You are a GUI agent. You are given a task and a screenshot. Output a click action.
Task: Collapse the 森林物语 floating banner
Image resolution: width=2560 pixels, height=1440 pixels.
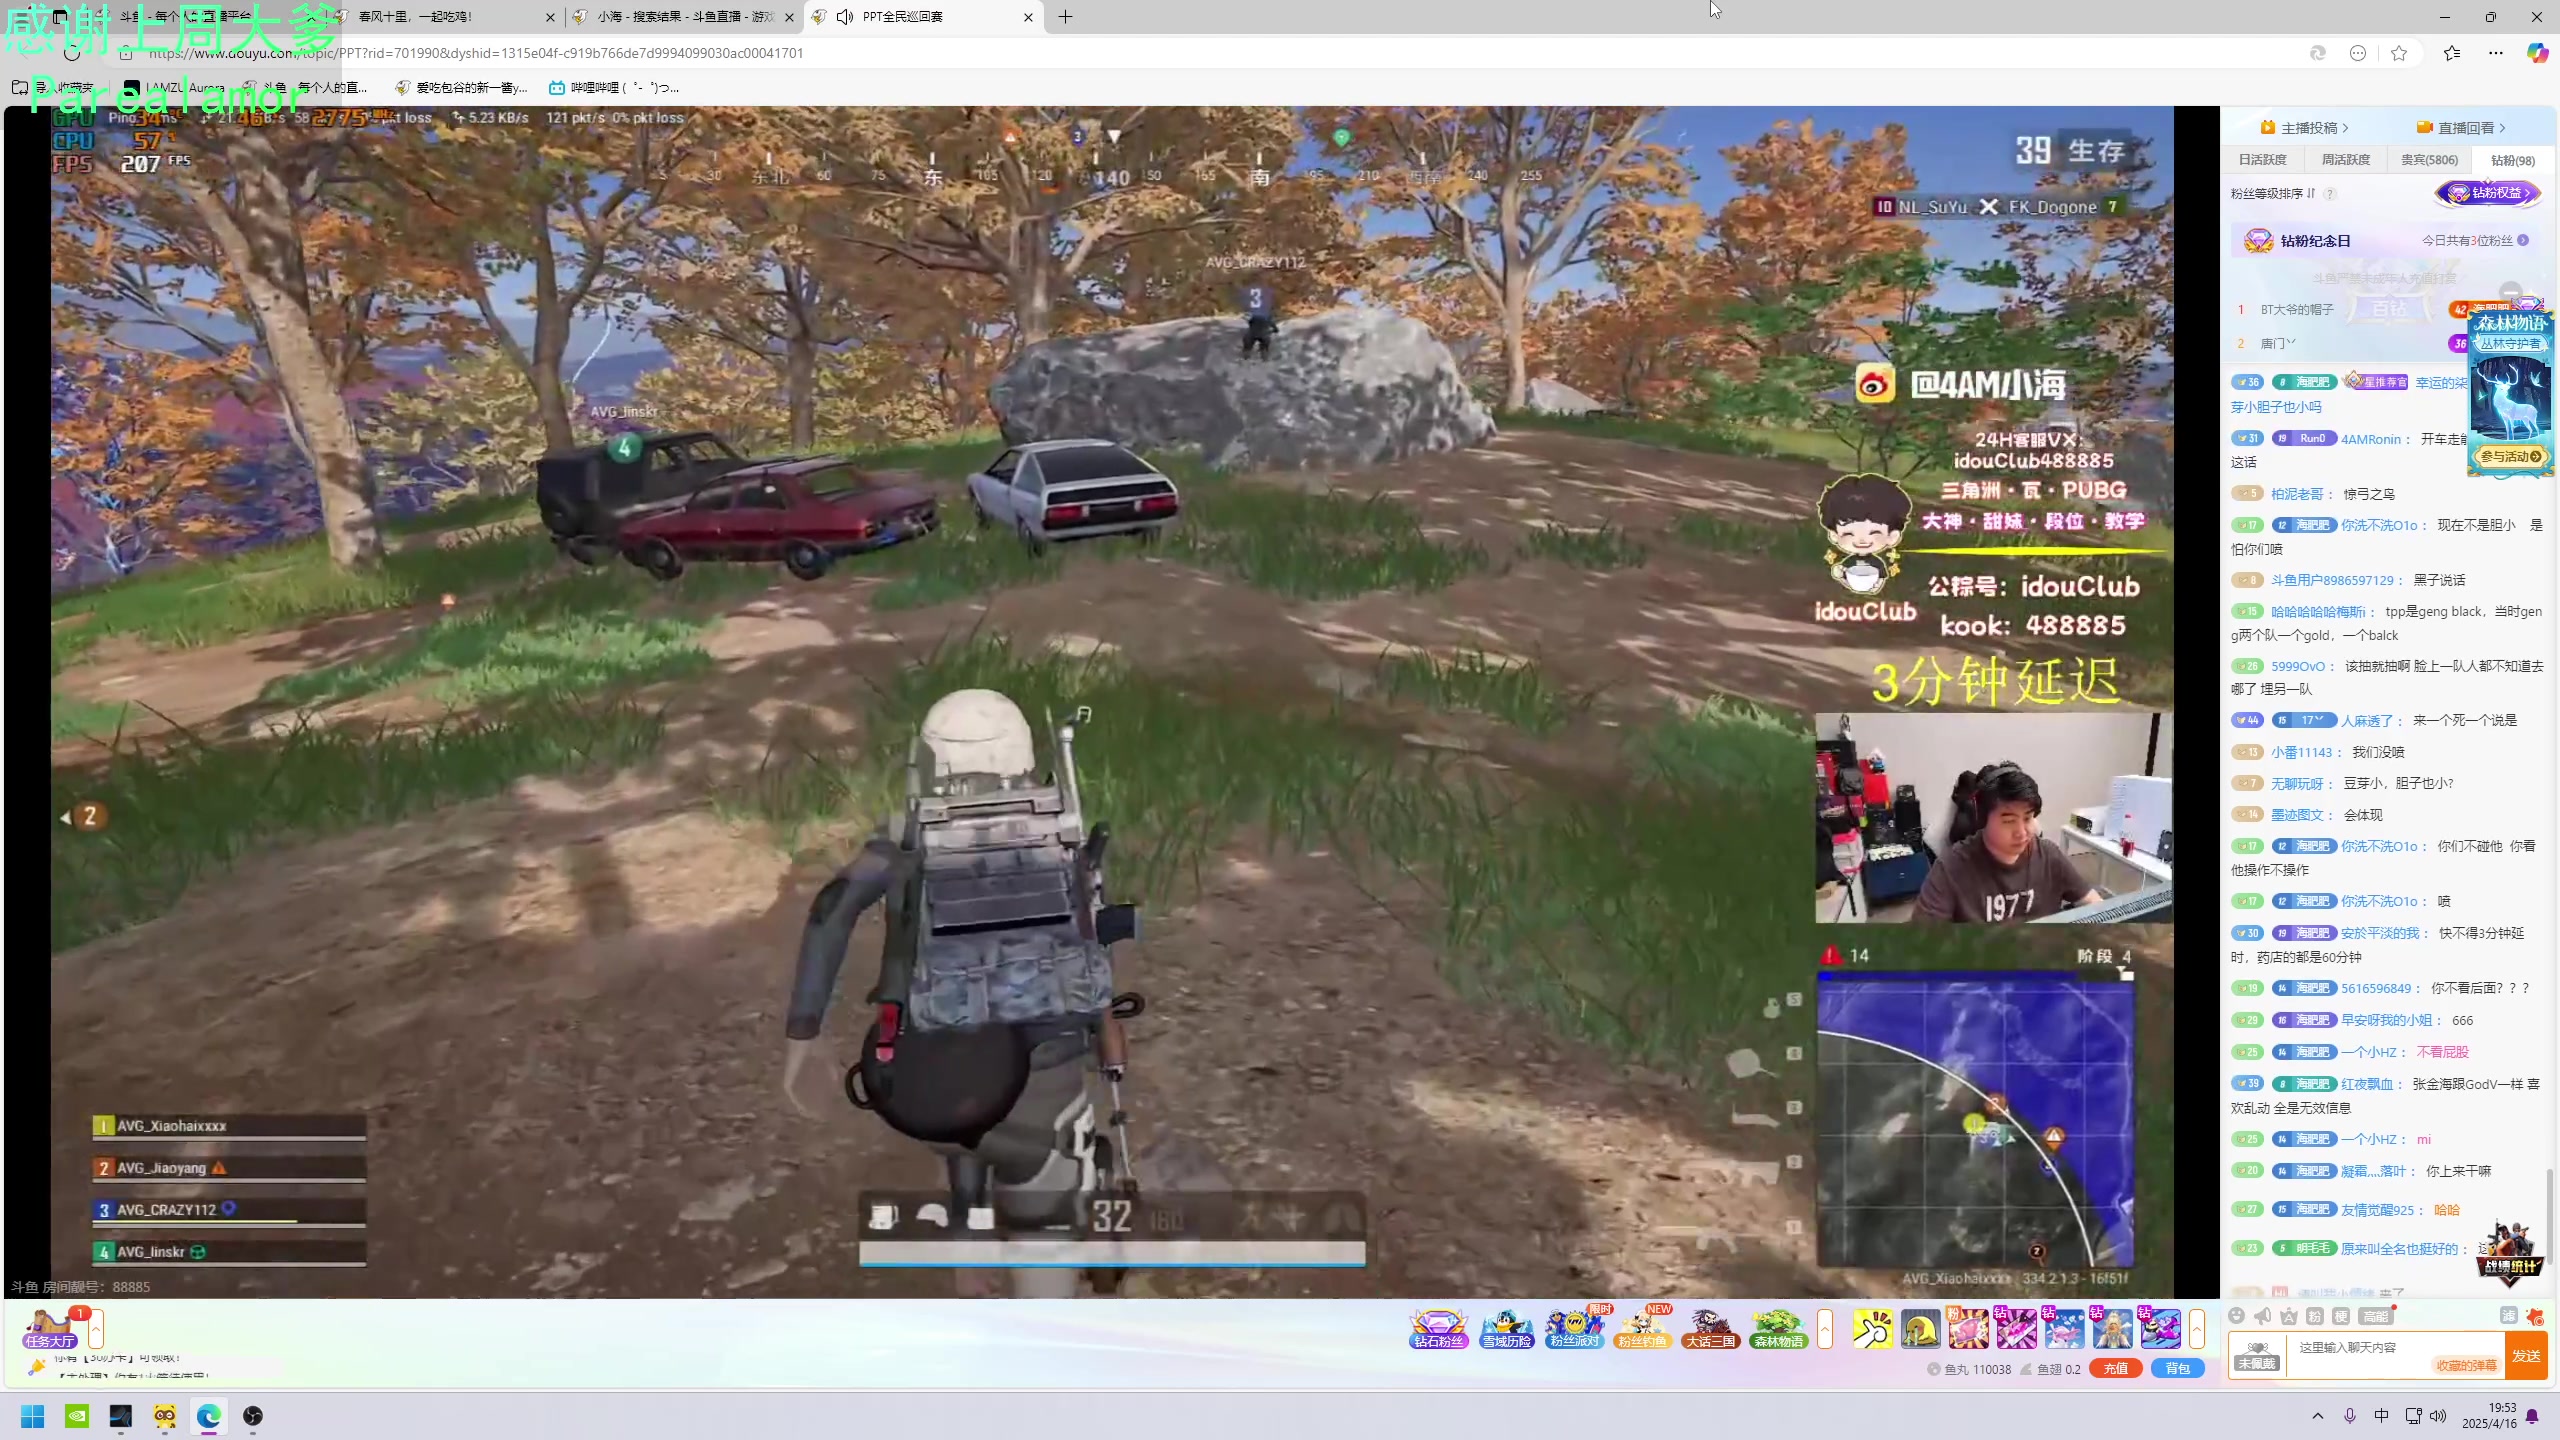[x=2511, y=292]
